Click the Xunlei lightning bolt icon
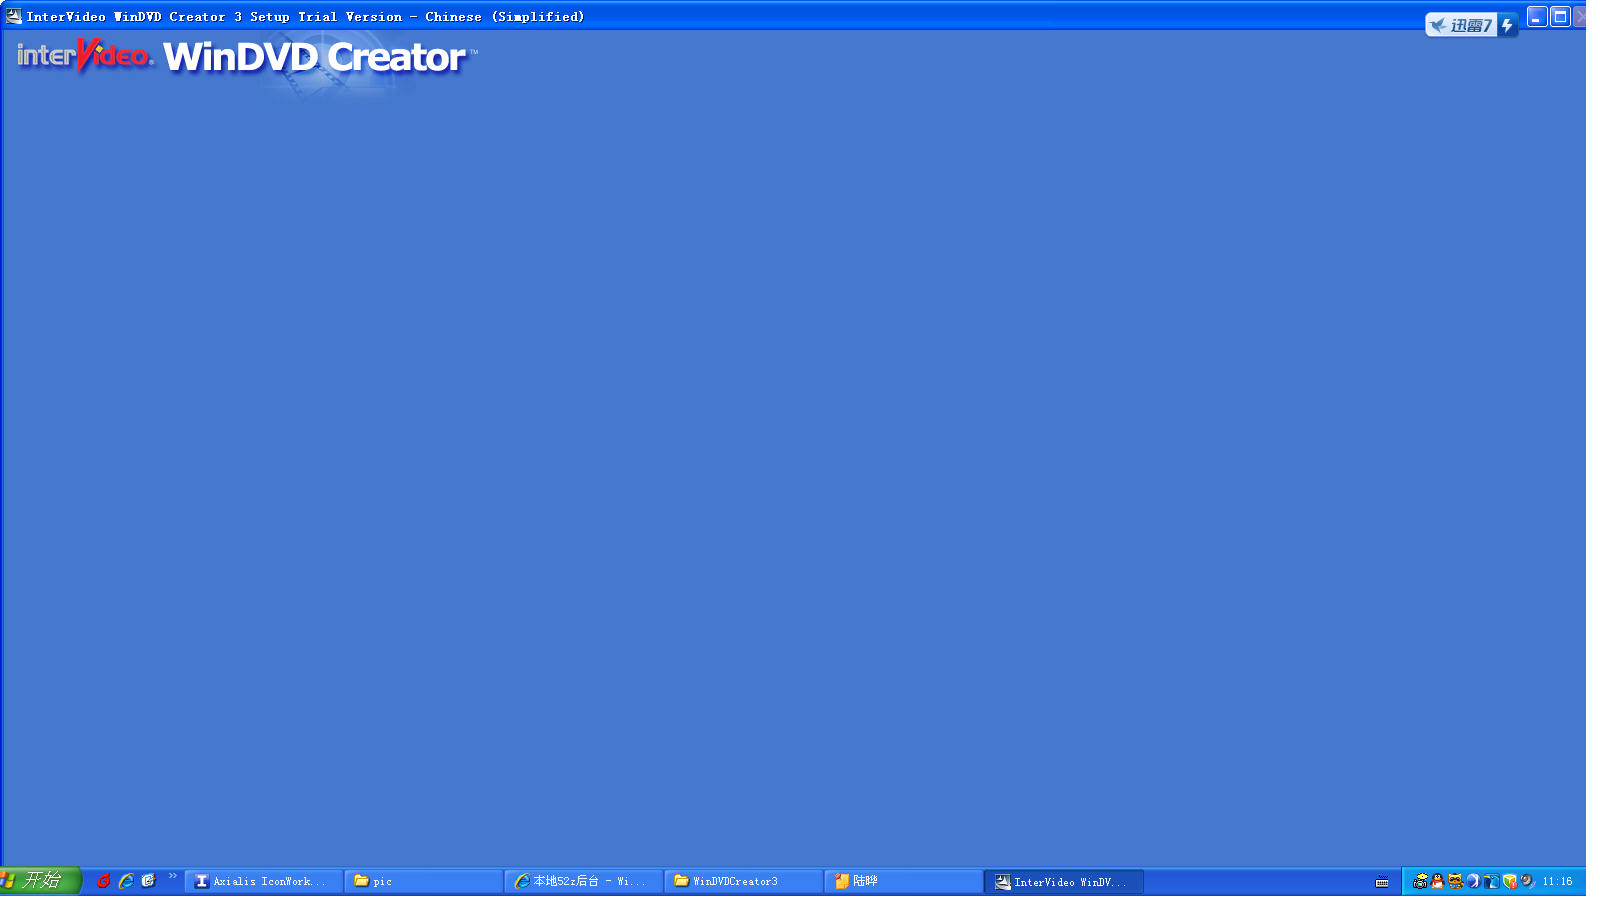The width and height of the screenshot is (1600, 900). (1507, 25)
